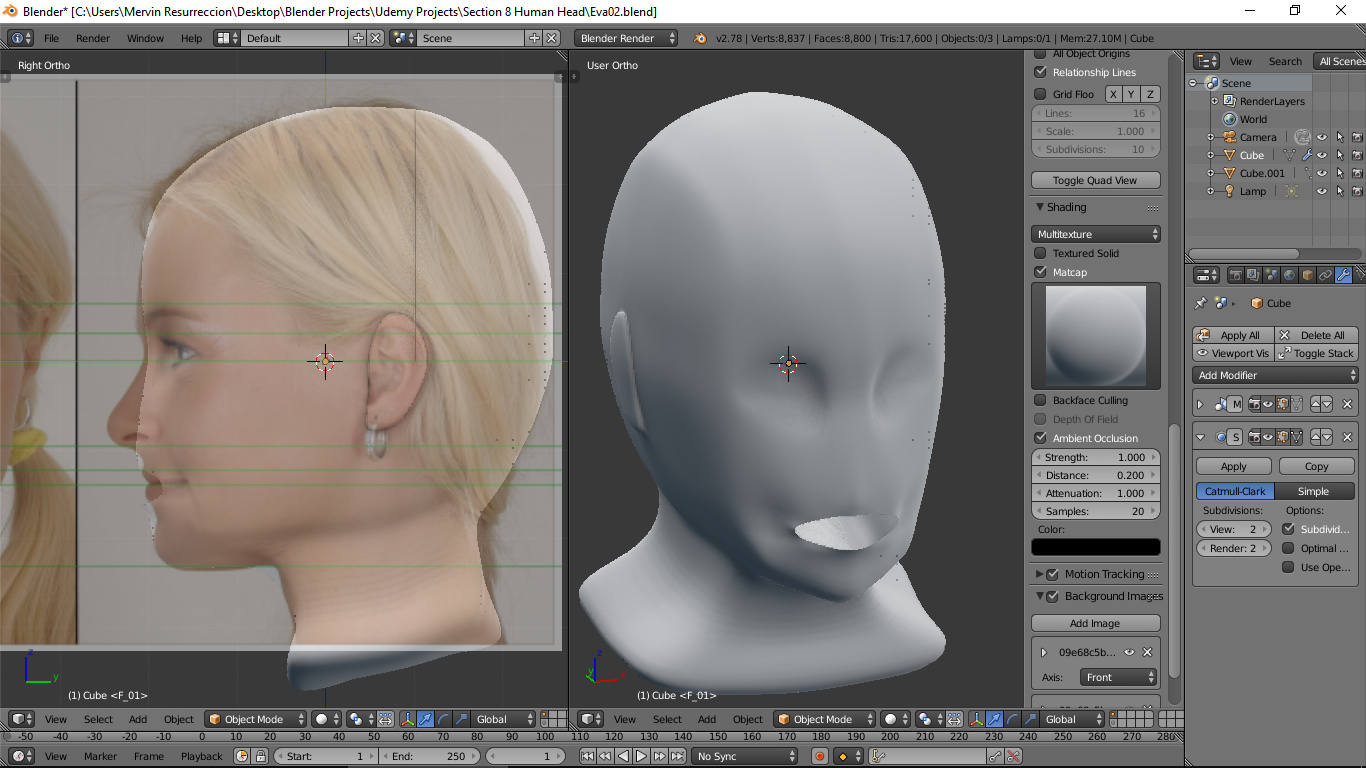Click the timeline record keyframe button
The width and height of the screenshot is (1366, 768).
819,757
